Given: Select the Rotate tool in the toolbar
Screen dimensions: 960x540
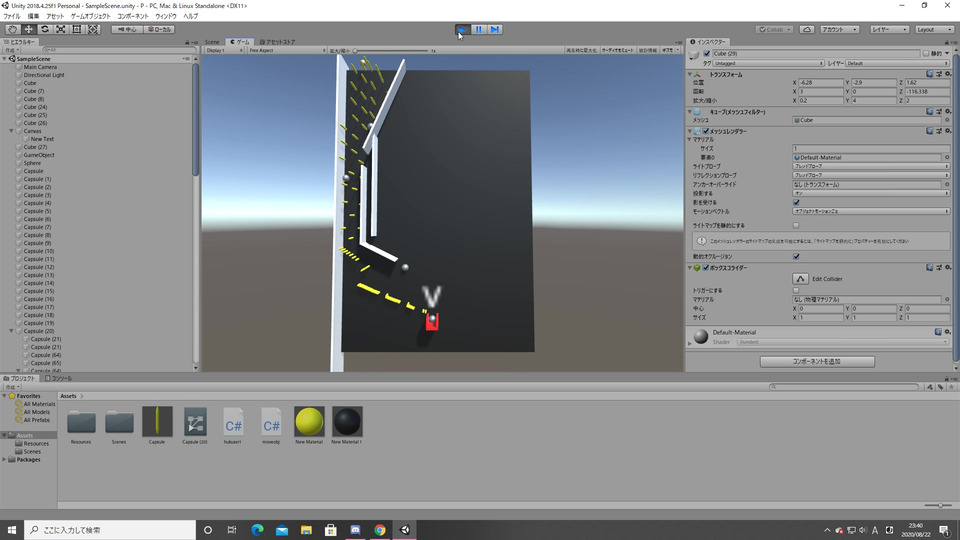Looking at the screenshot, I should click(x=44, y=29).
